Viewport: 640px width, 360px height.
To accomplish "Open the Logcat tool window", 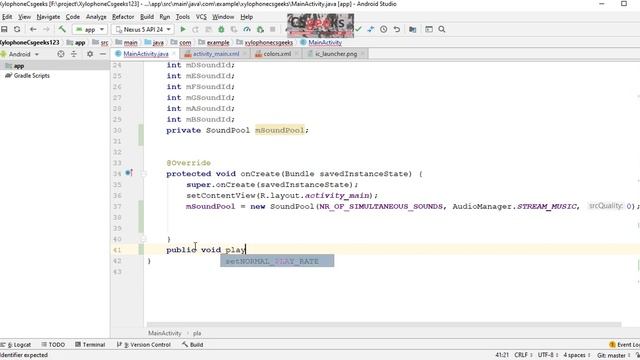I will (16, 345).
